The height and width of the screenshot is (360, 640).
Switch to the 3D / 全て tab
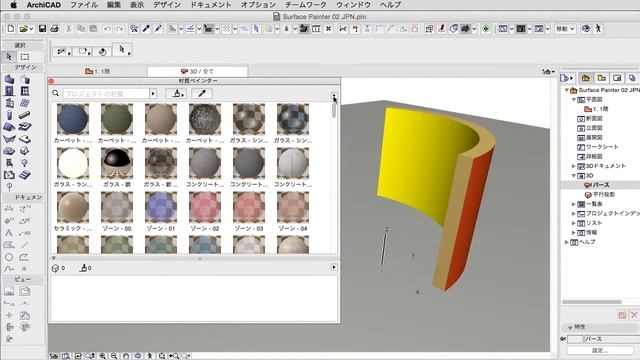pyautogui.click(x=198, y=71)
